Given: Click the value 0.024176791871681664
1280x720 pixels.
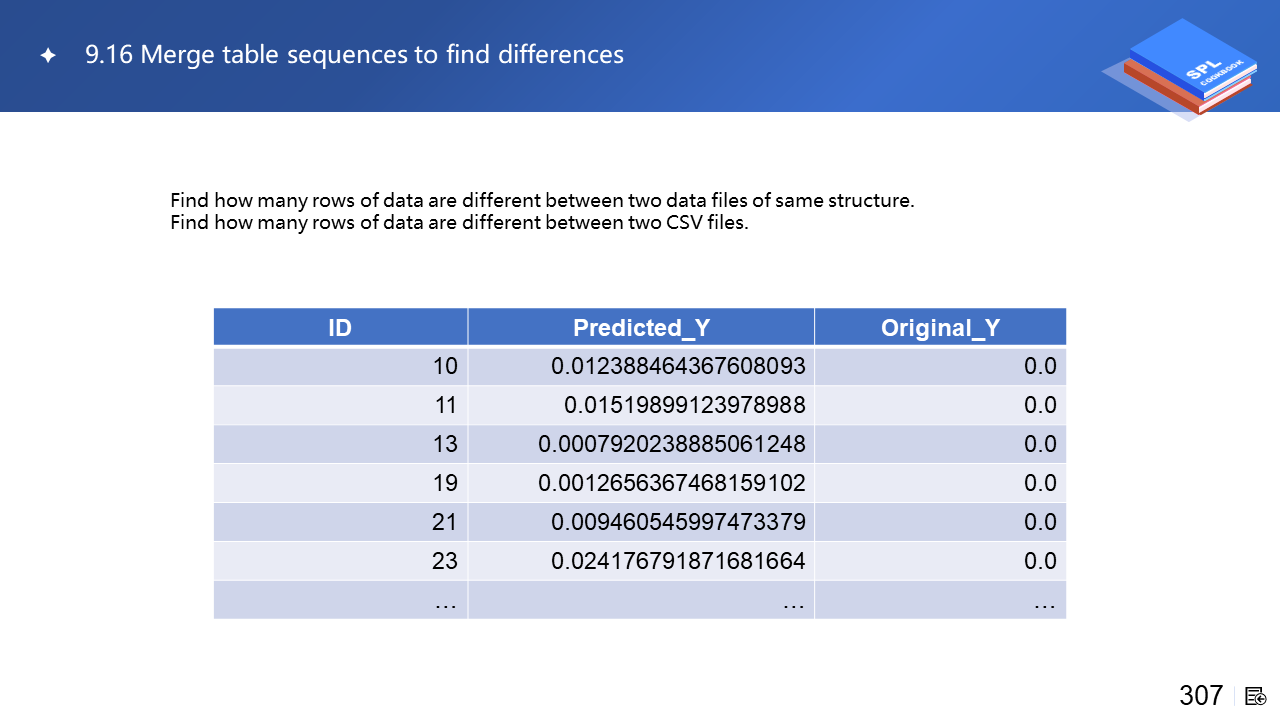Looking at the screenshot, I should pos(678,561).
